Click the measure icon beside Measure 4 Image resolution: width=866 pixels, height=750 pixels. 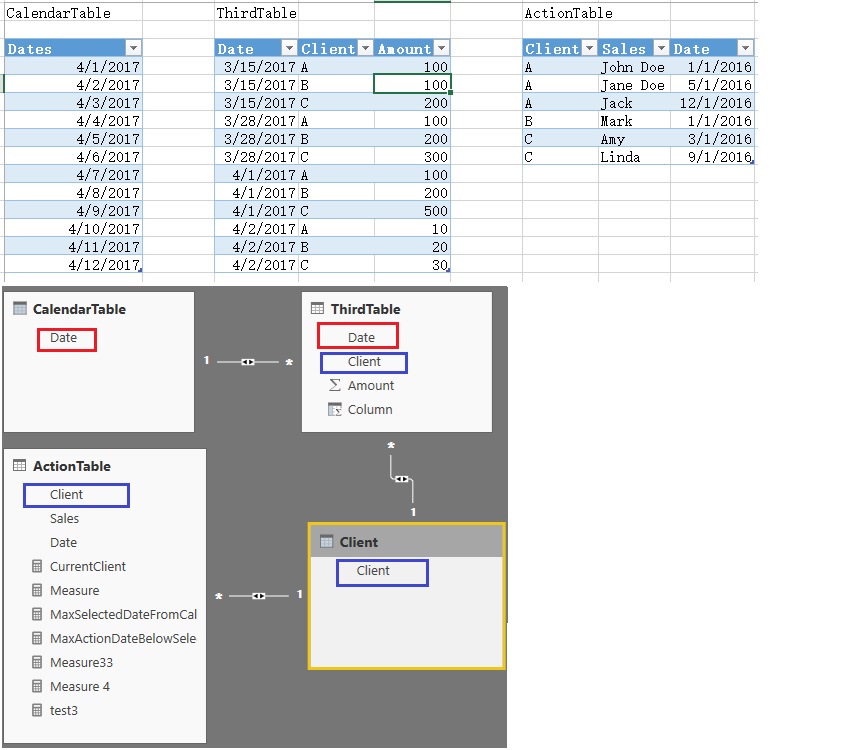(37, 686)
